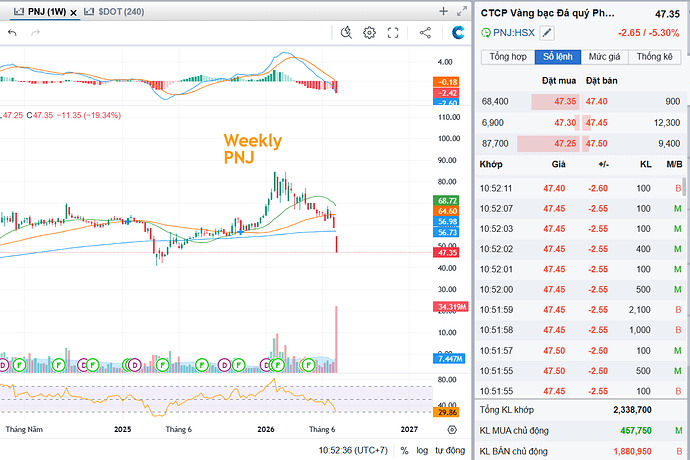The width and height of the screenshot is (690, 460).
Task: Click the redo arrow in chart toolbar
Action: point(35,33)
